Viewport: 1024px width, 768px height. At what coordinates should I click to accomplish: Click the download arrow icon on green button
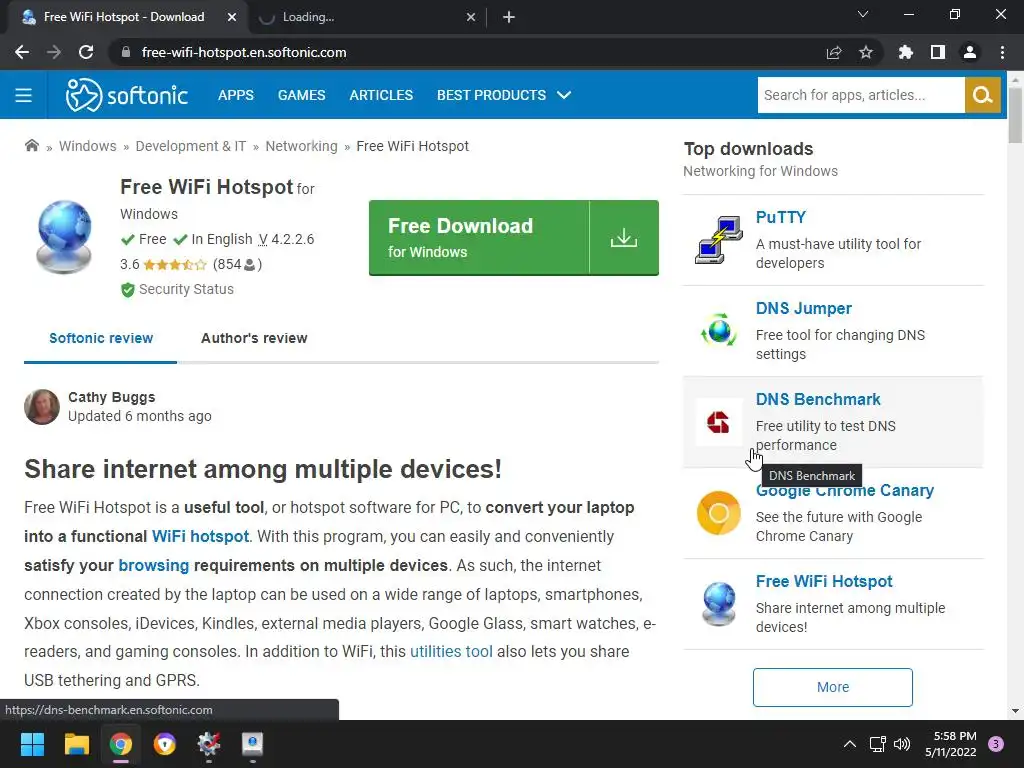click(624, 238)
